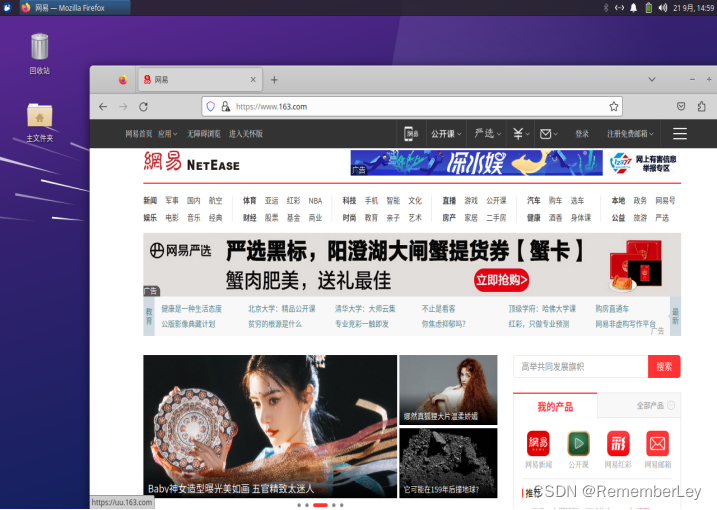This screenshot has height=510, width=717.
Task: Select the 我的产品 tab
Action: [555, 406]
